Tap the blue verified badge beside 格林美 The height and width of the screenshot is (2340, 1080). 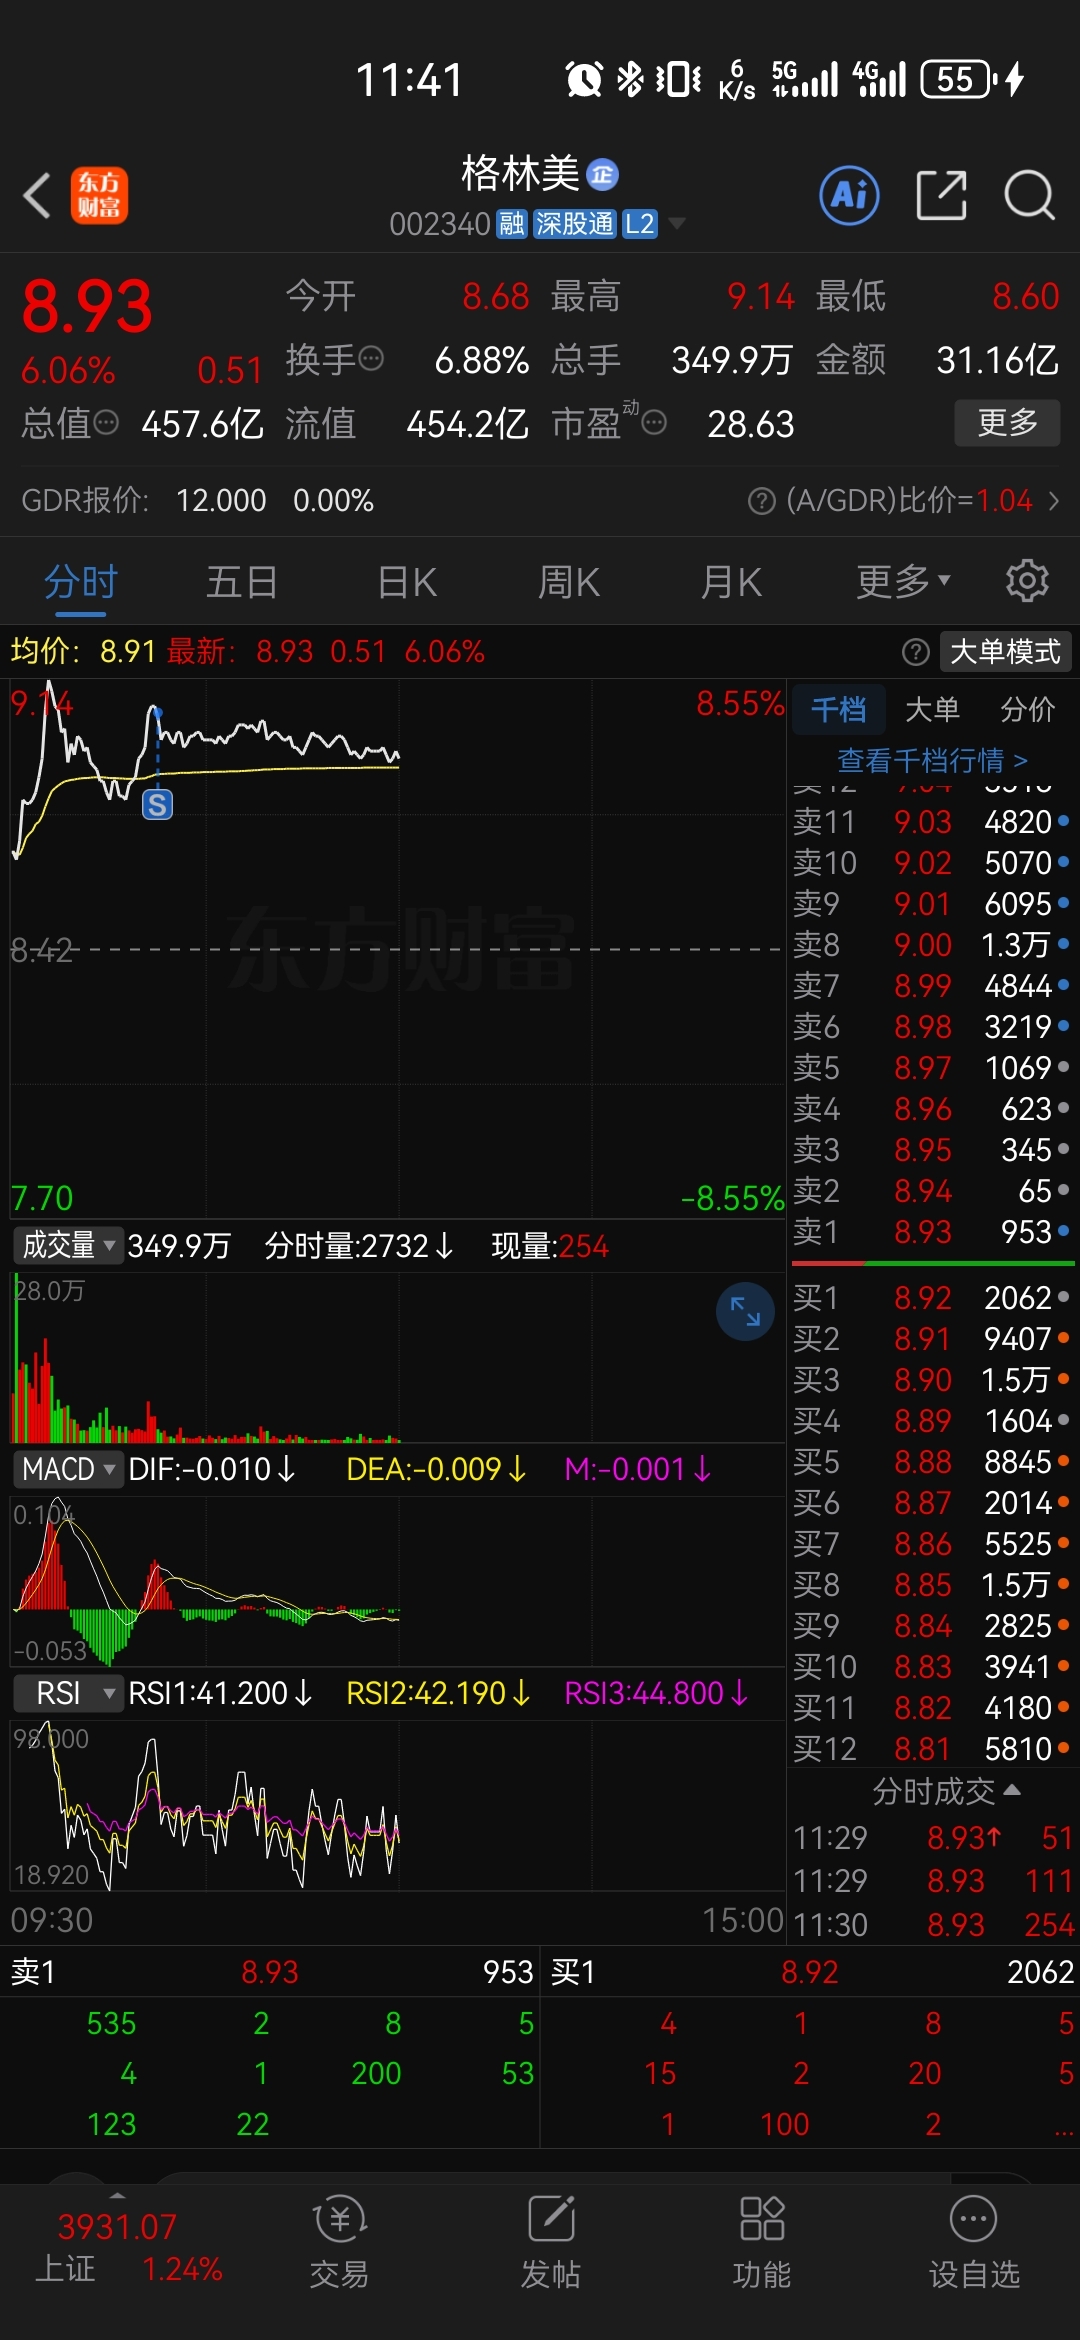pos(602,175)
